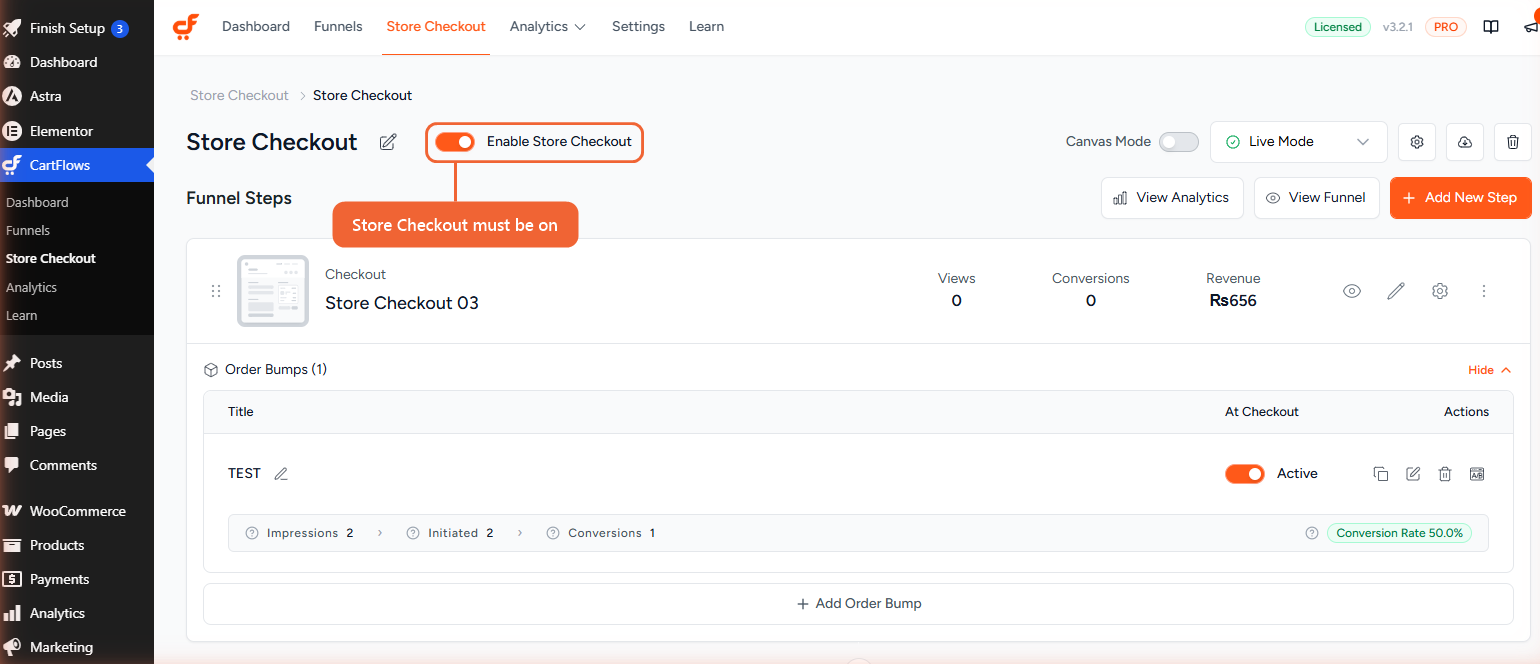Select Store Checkout top tab
The width and height of the screenshot is (1540, 664).
(436, 27)
